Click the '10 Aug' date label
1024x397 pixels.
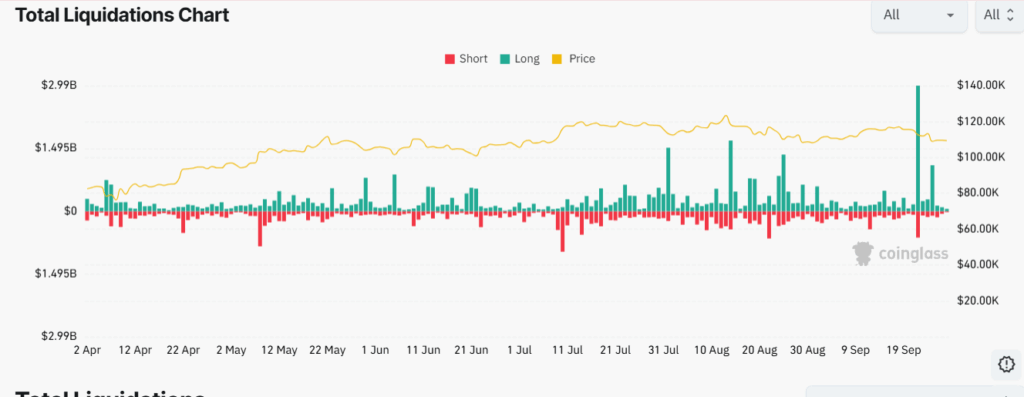click(x=711, y=351)
